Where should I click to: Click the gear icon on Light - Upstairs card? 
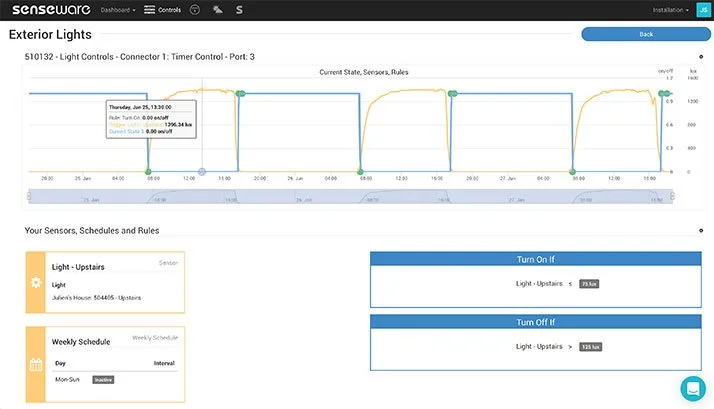36,283
